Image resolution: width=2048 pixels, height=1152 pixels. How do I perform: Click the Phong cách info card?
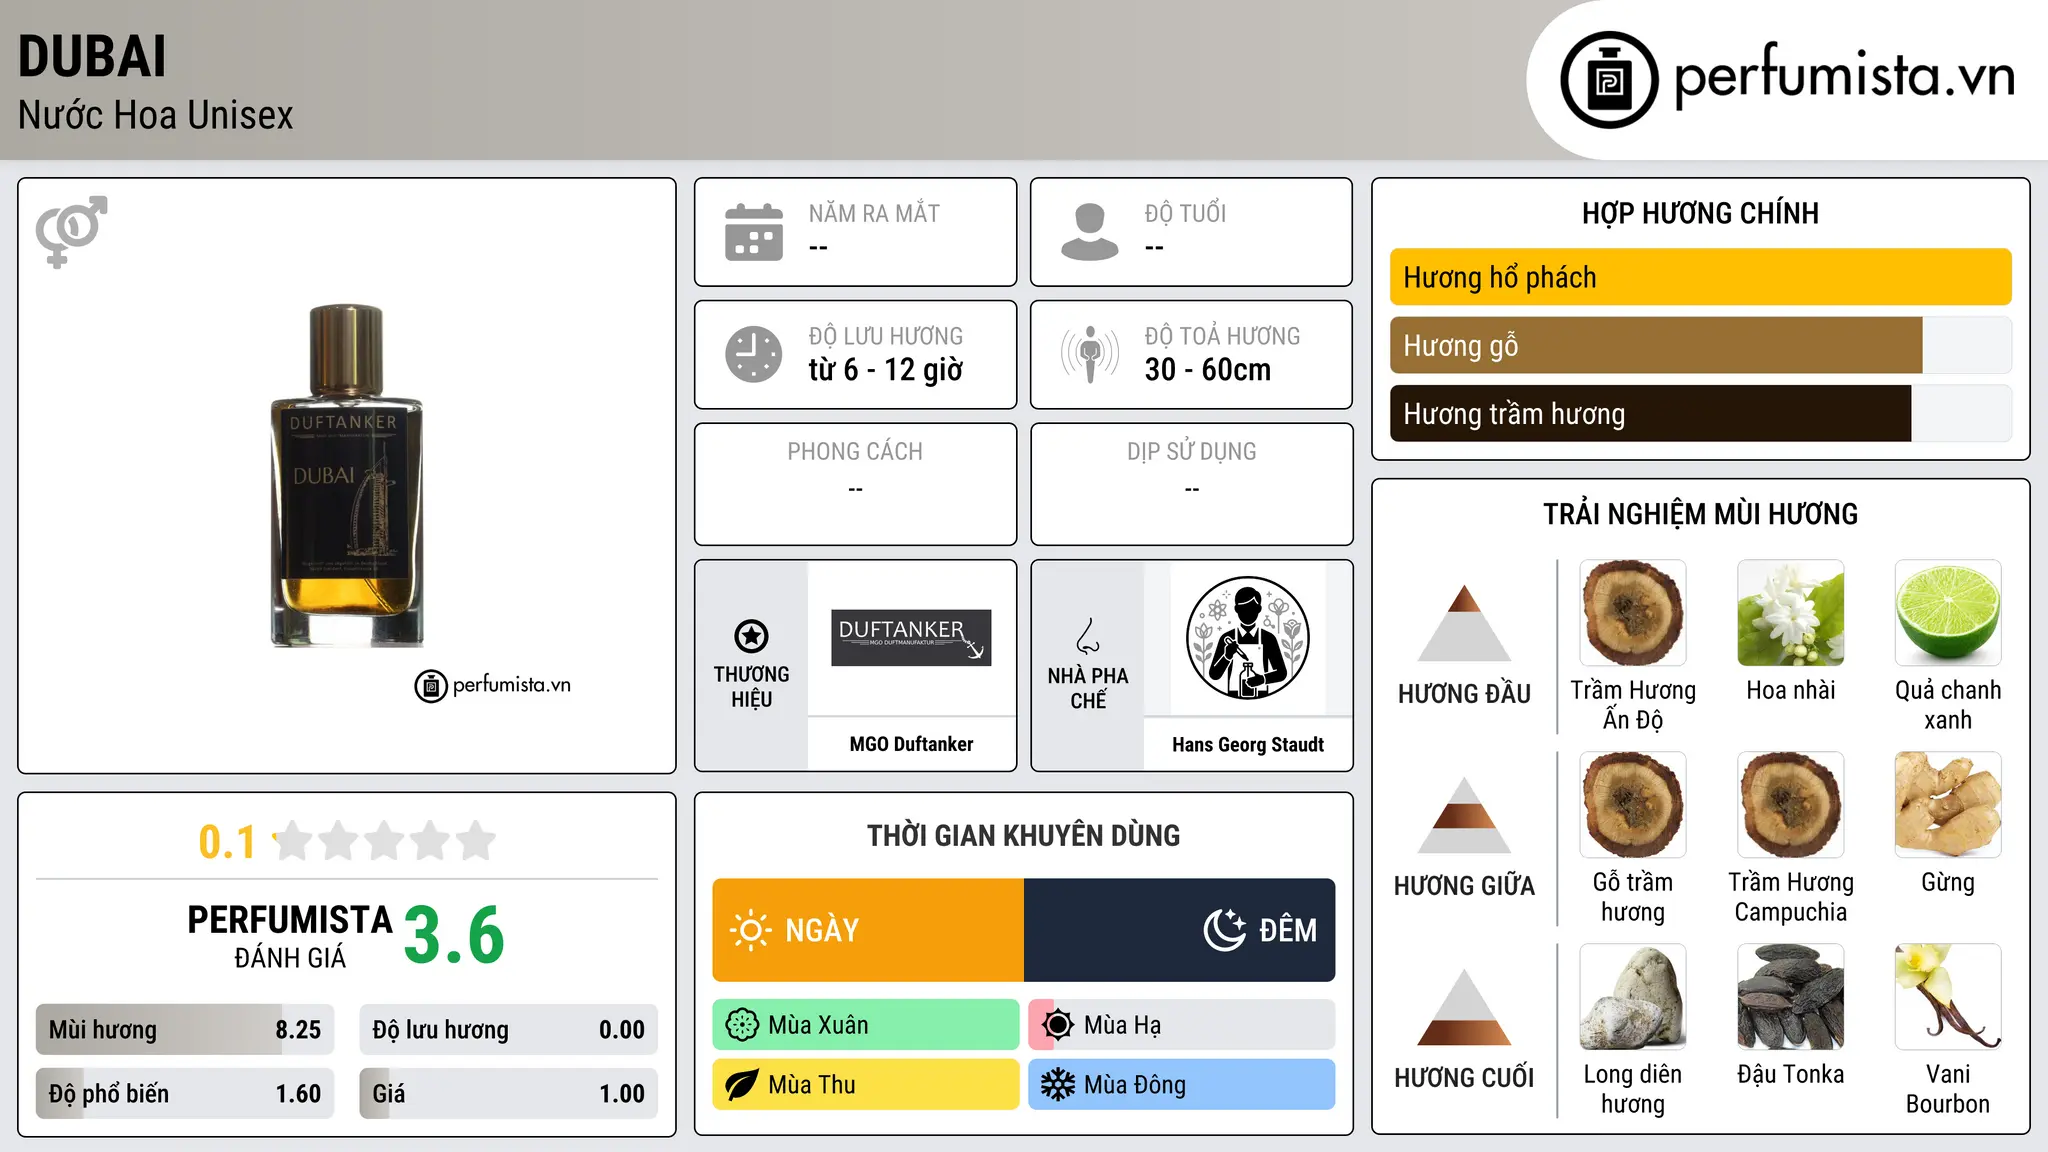[x=855, y=484]
